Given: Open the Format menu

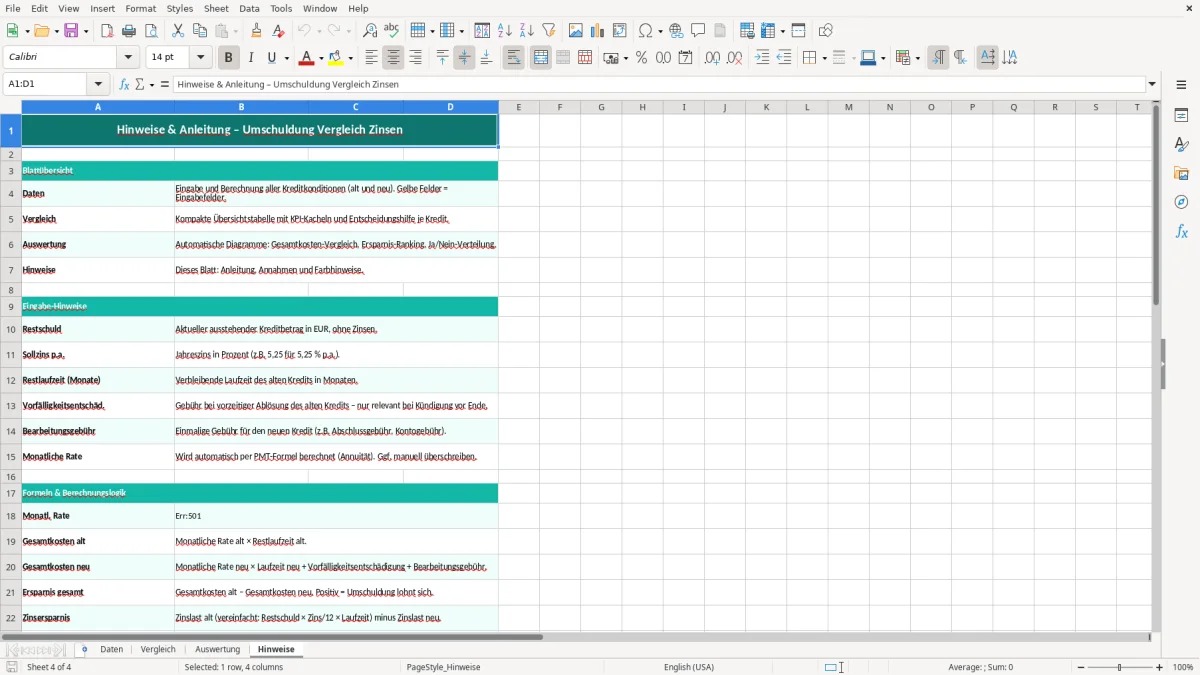Looking at the screenshot, I should [x=140, y=8].
